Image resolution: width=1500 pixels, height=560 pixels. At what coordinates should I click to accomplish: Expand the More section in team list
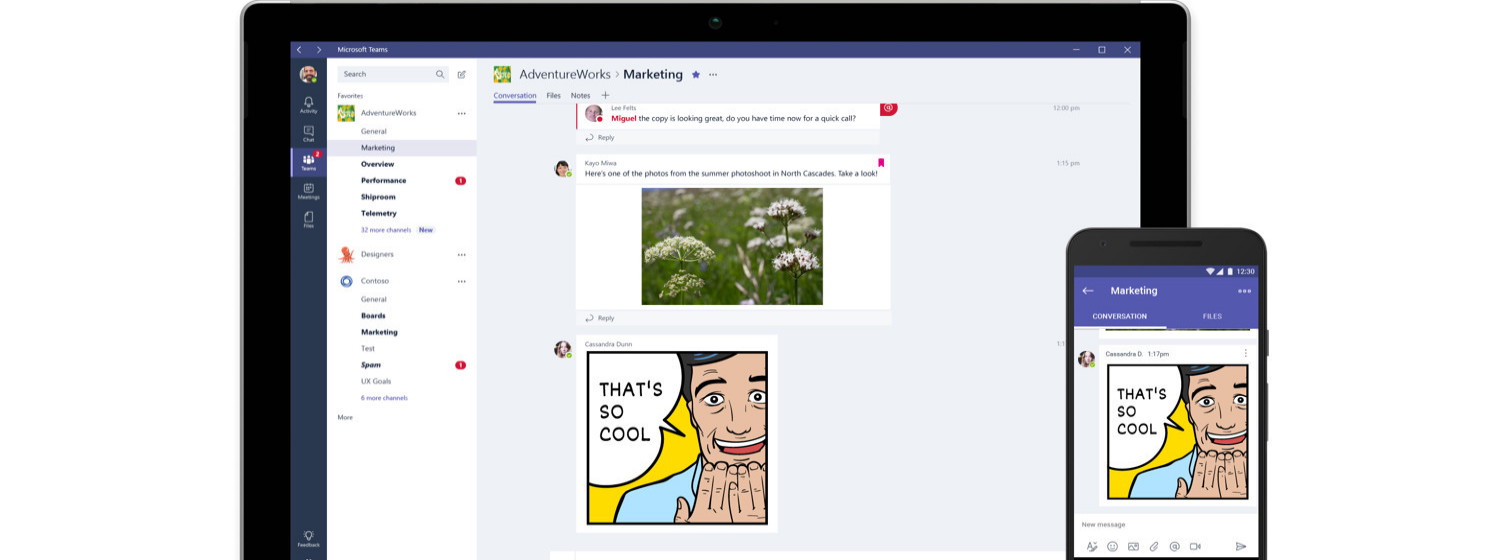click(345, 417)
